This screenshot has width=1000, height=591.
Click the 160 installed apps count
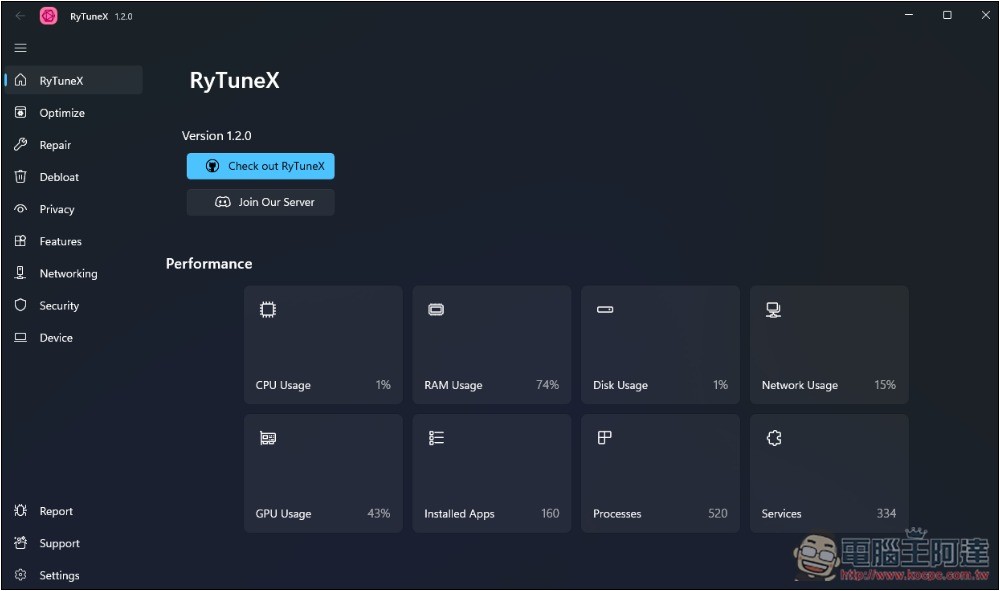(x=550, y=513)
